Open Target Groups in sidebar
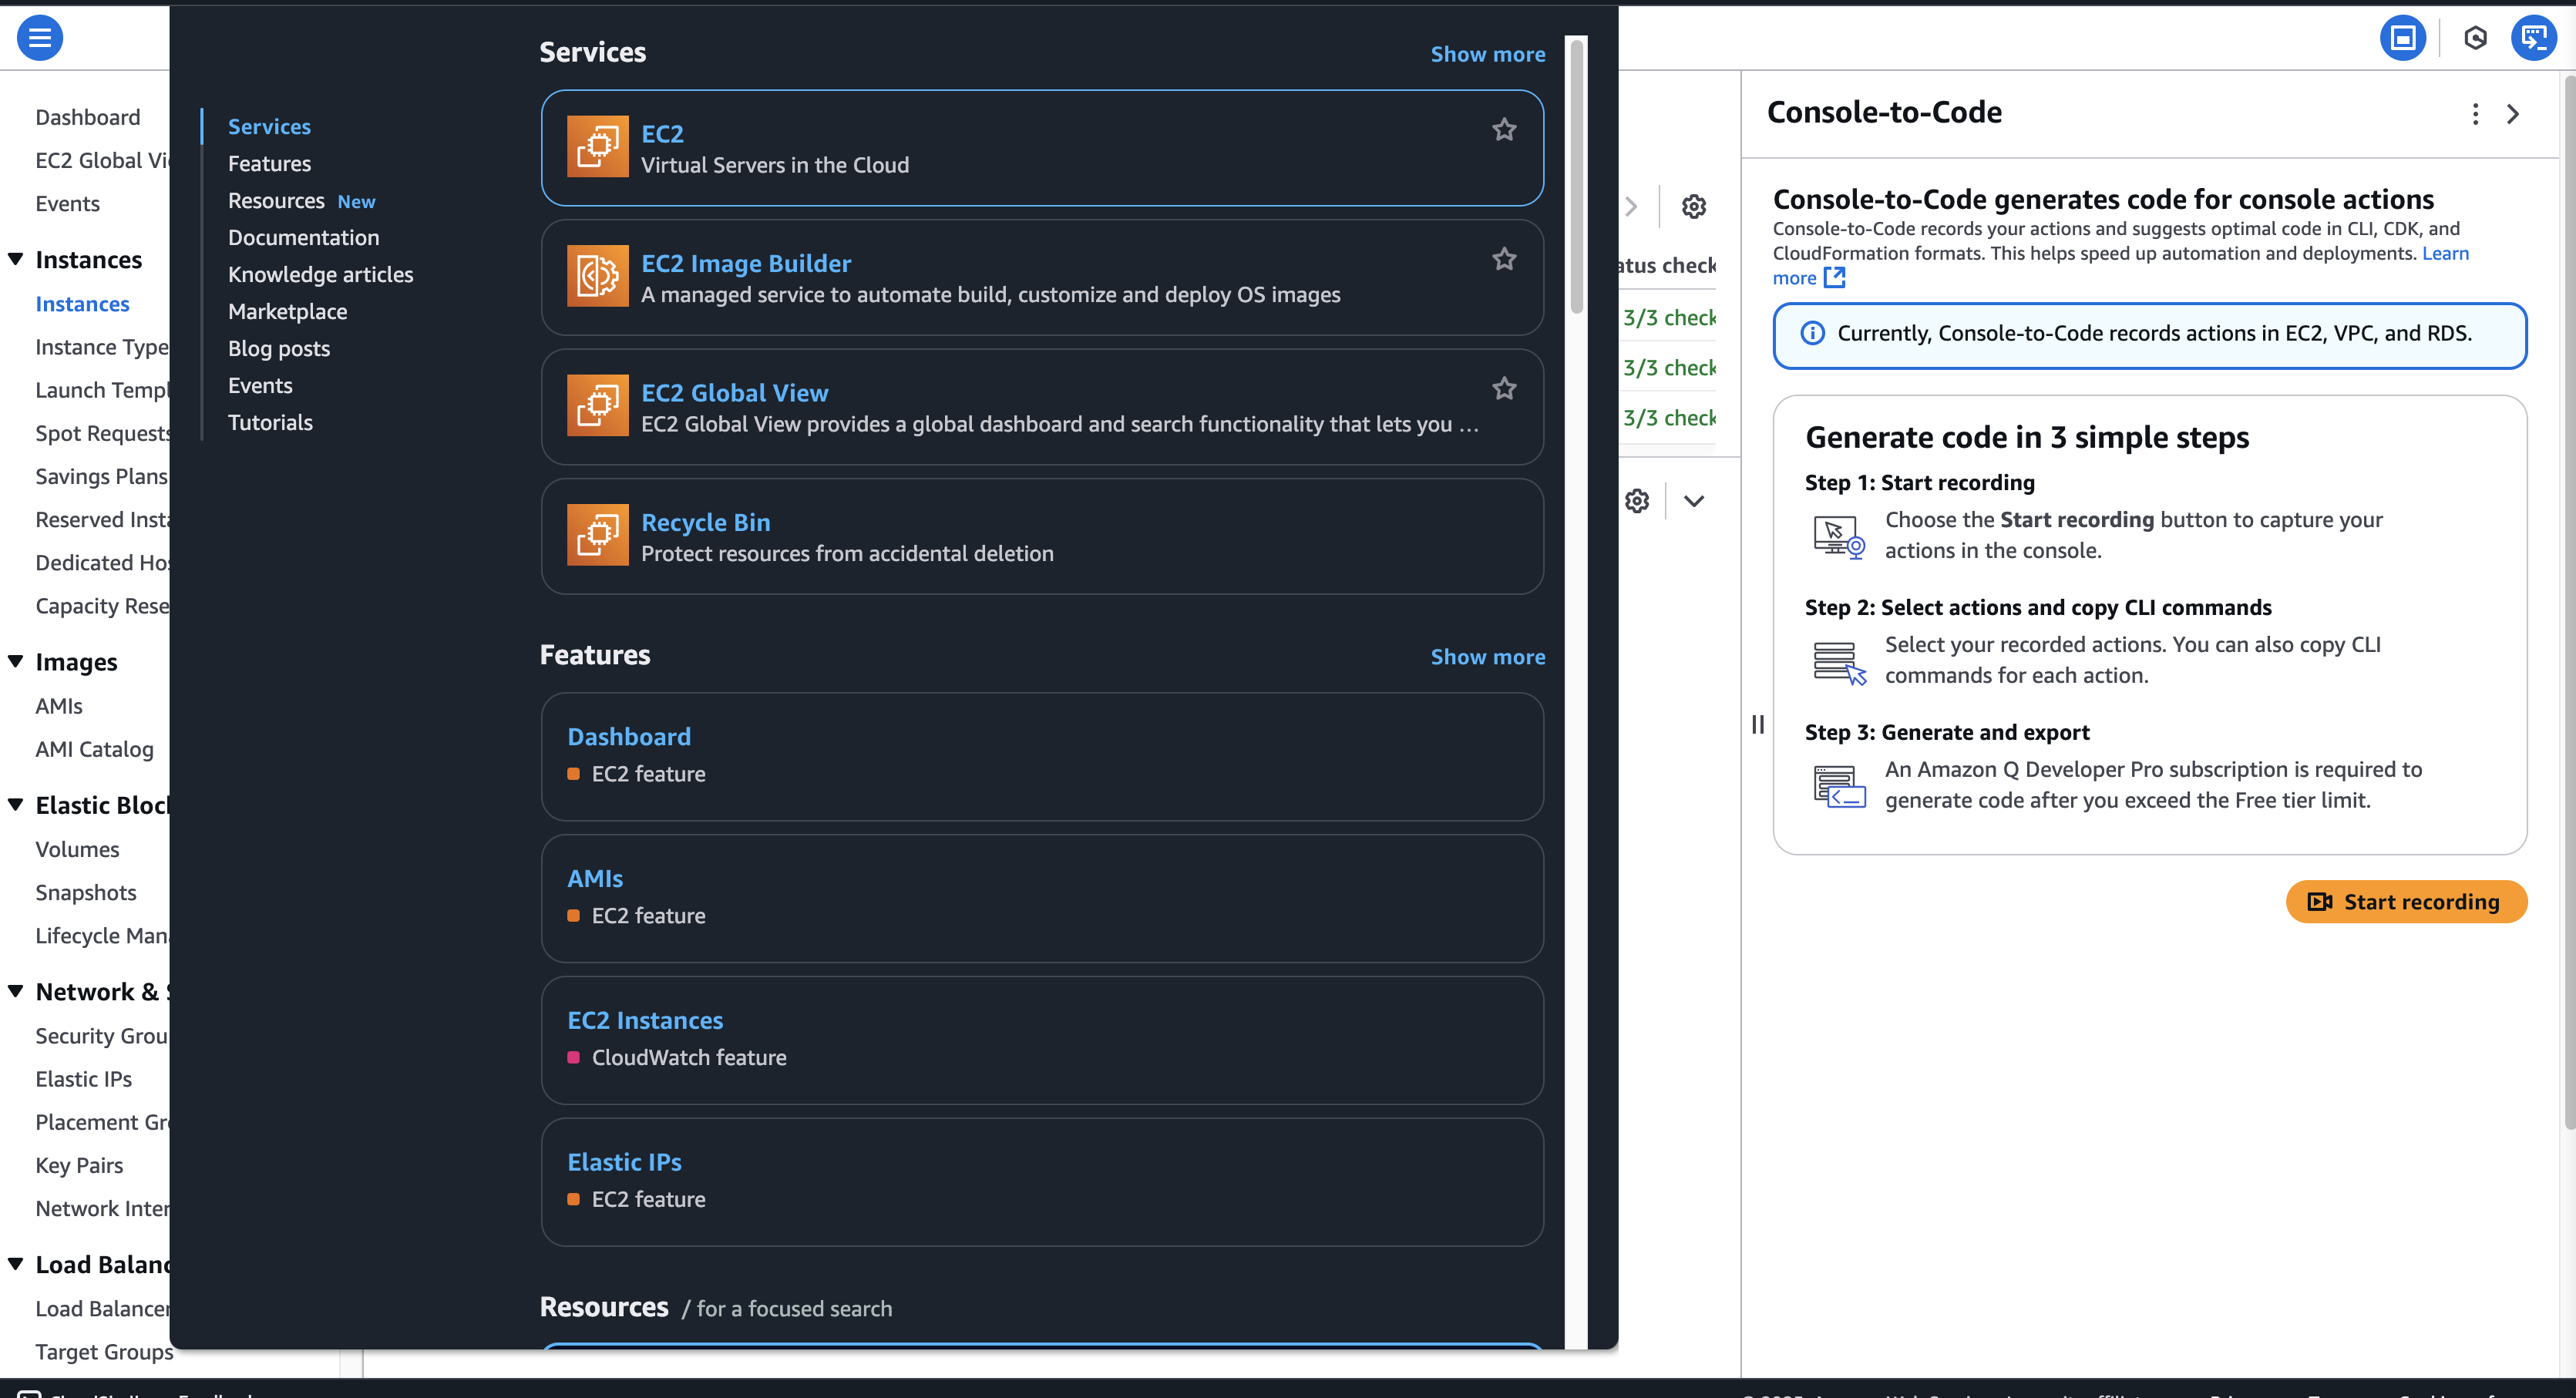Image resolution: width=2576 pixels, height=1398 pixels. pyautogui.click(x=104, y=1352)
